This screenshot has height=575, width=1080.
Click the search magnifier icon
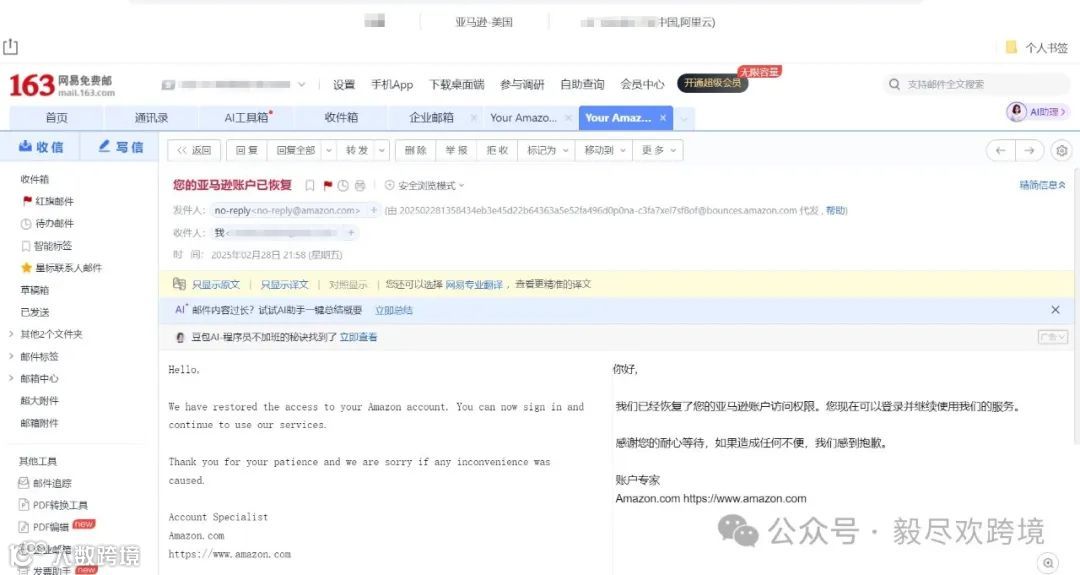click(x=894, y=84)
